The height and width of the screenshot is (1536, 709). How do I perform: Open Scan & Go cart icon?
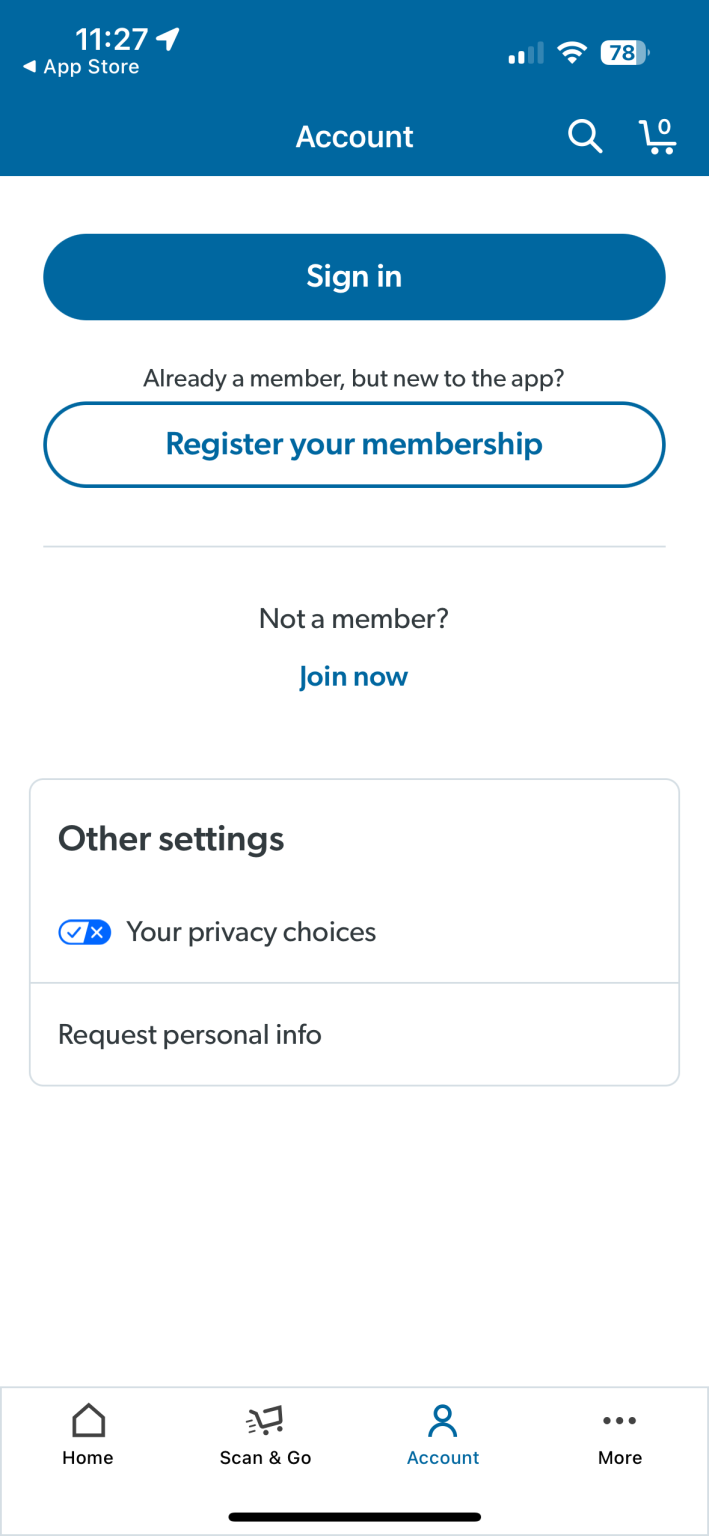point(265,1420)
